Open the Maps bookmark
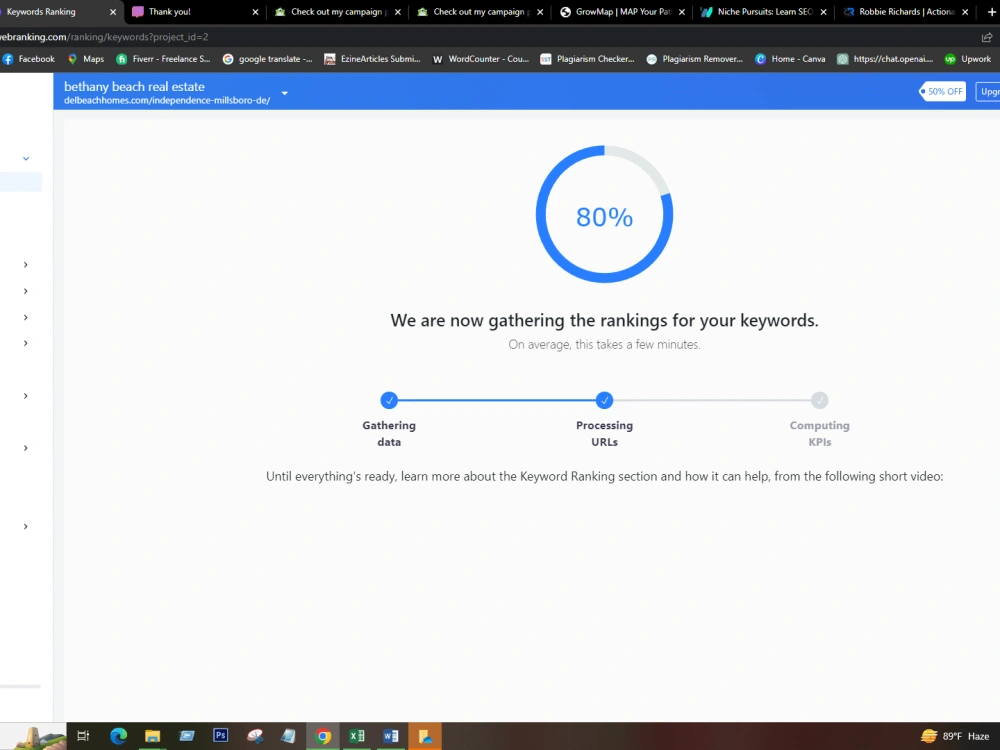 pyautogui.click(x=85, y=59)
